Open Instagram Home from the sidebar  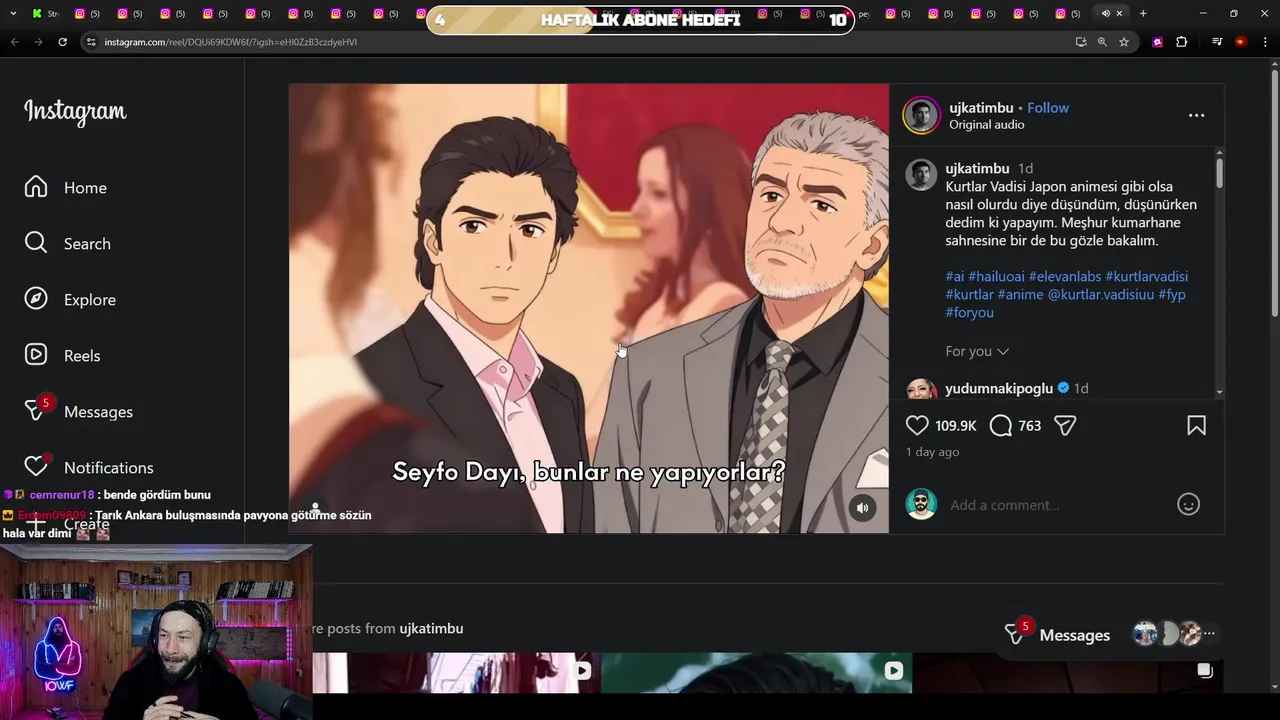pyautogui.click(x=66, y=188)
